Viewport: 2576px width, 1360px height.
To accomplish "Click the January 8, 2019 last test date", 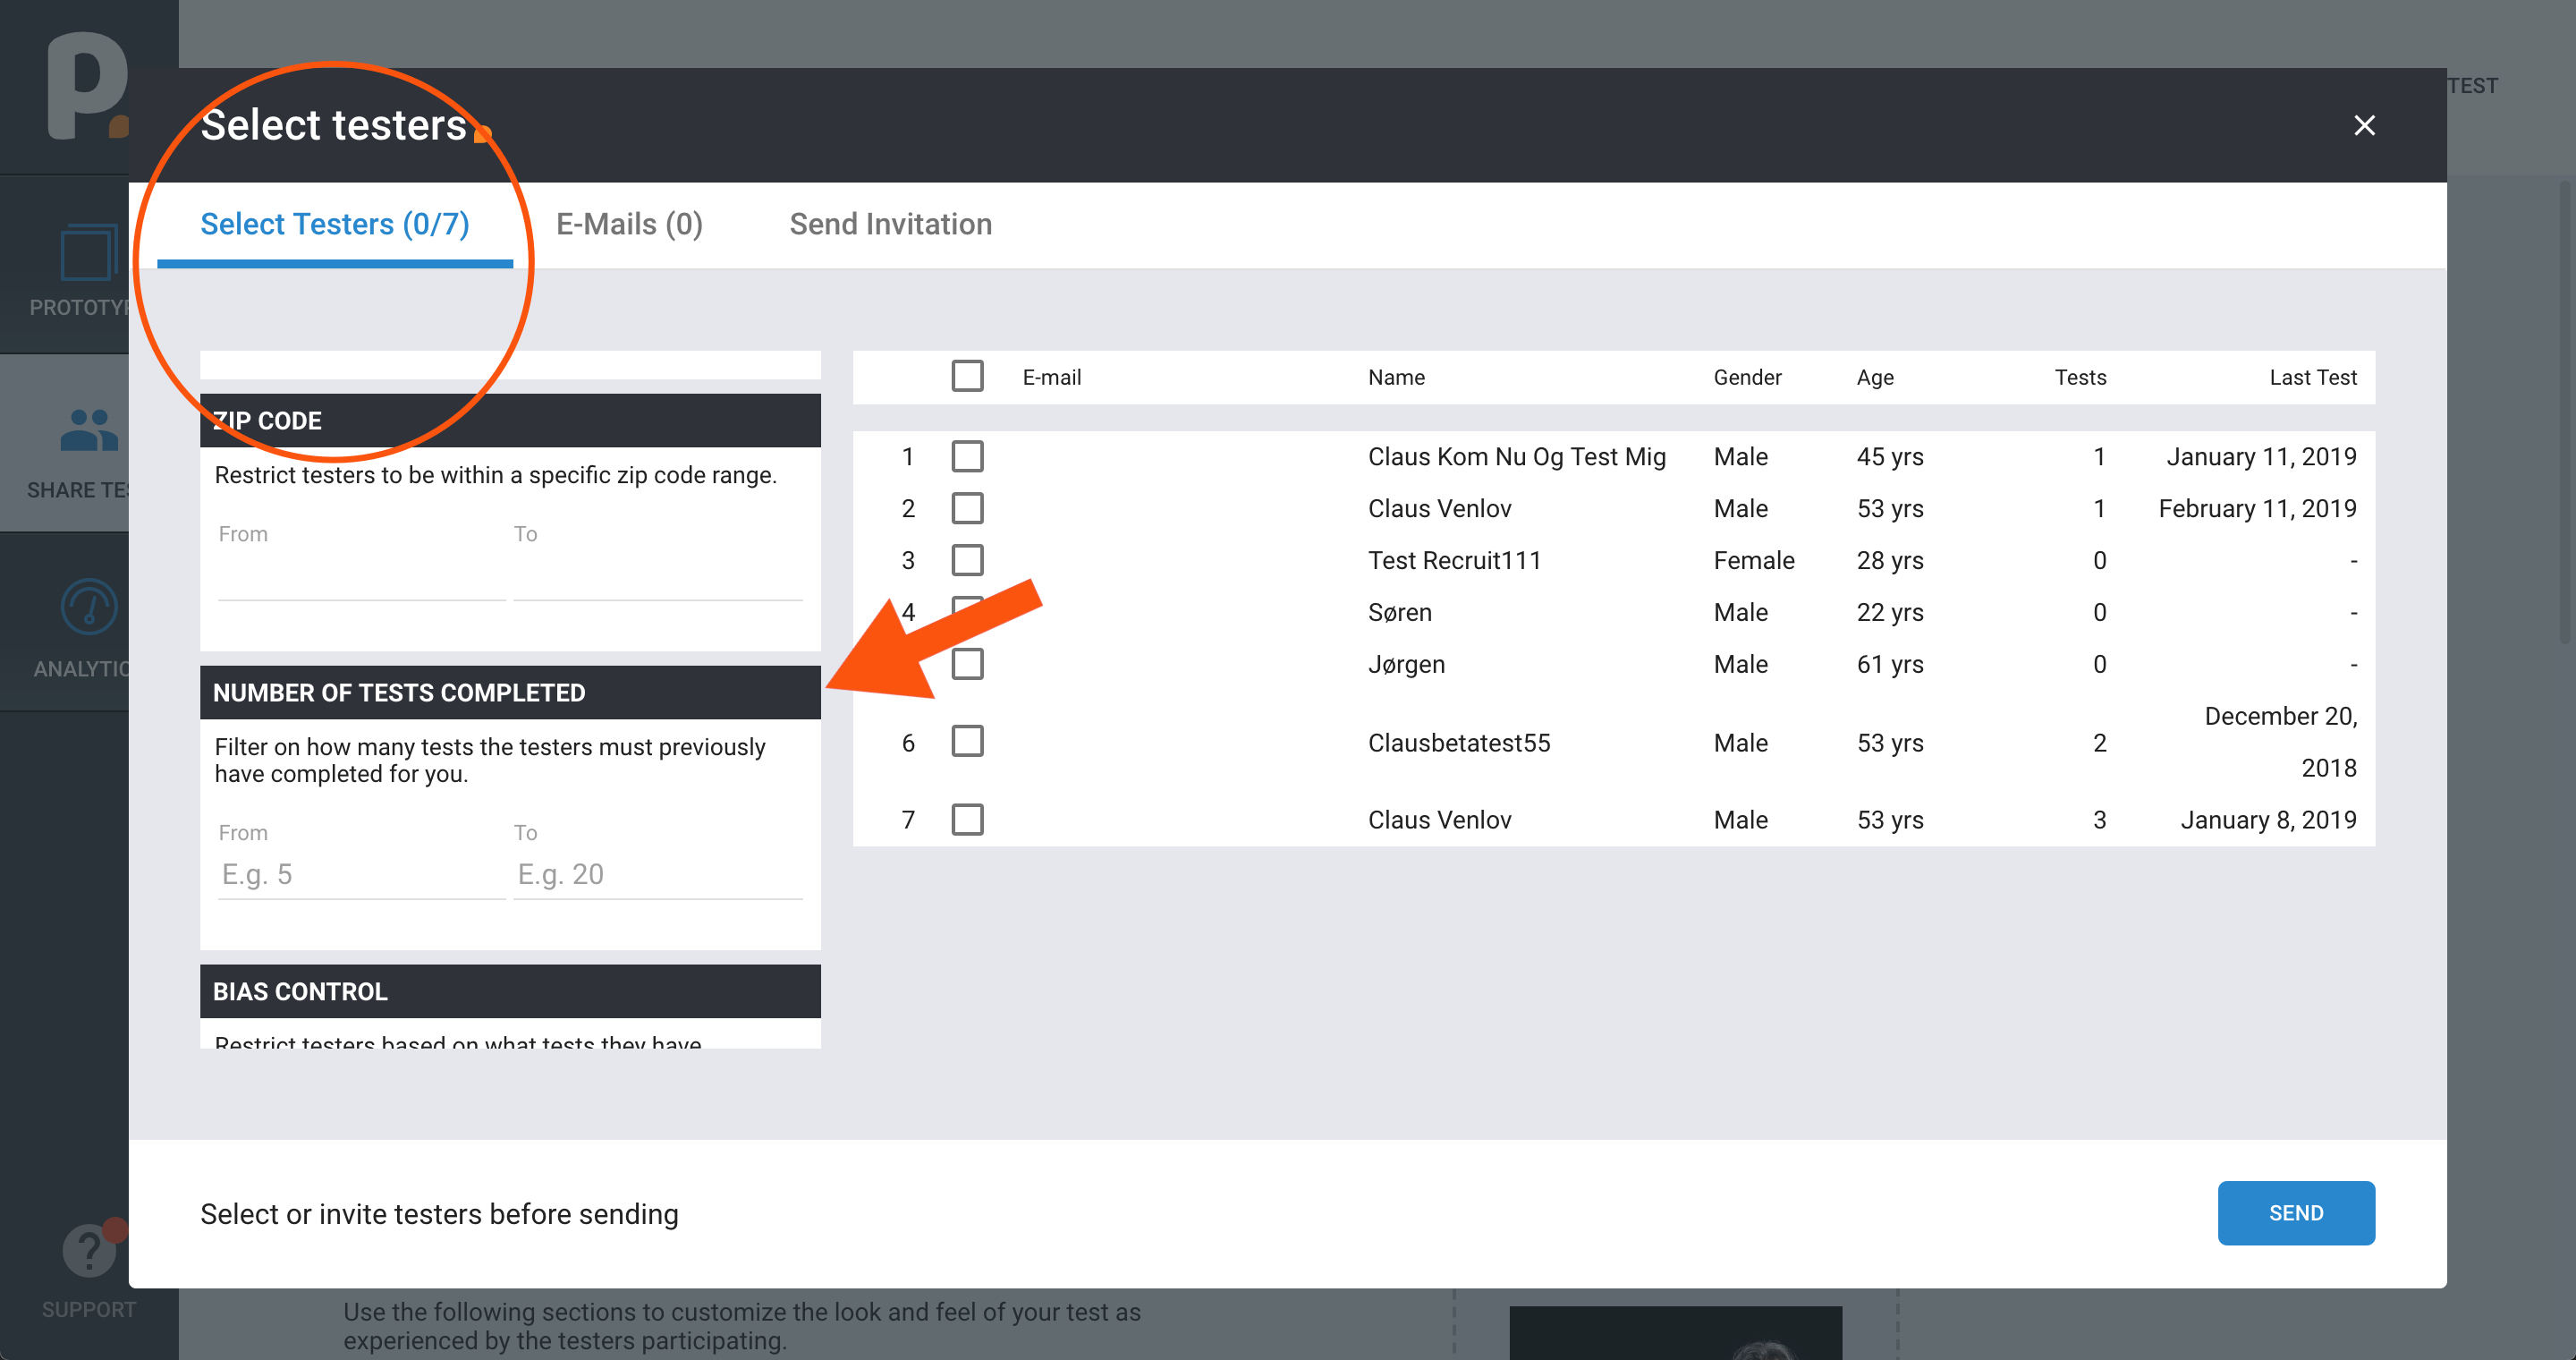I will [2268, 820].
